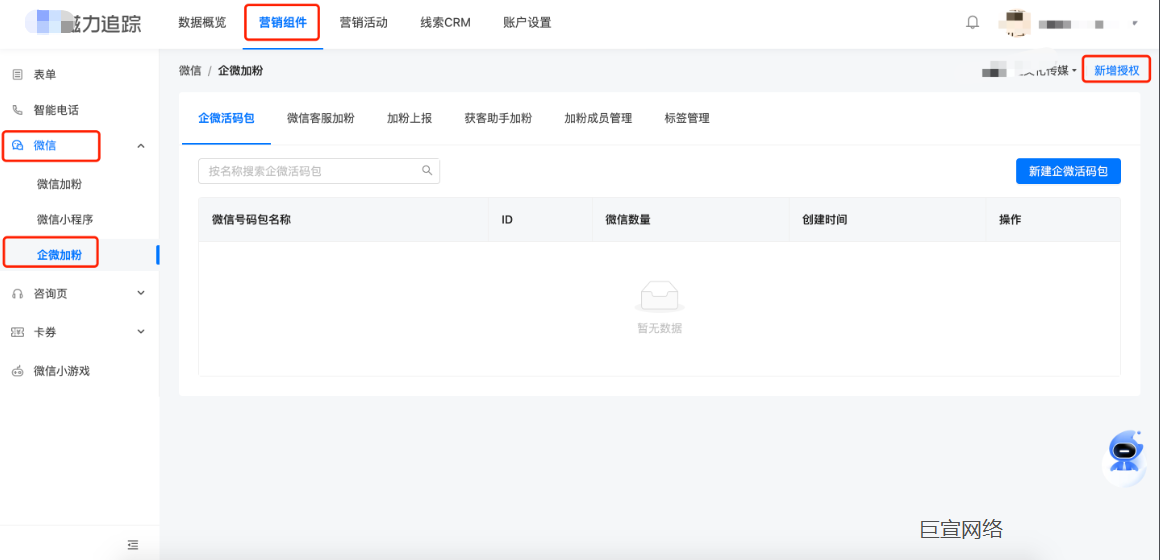Expand the 卡券 section chevron
1160x560 pixels.
[x=141, y=332]
